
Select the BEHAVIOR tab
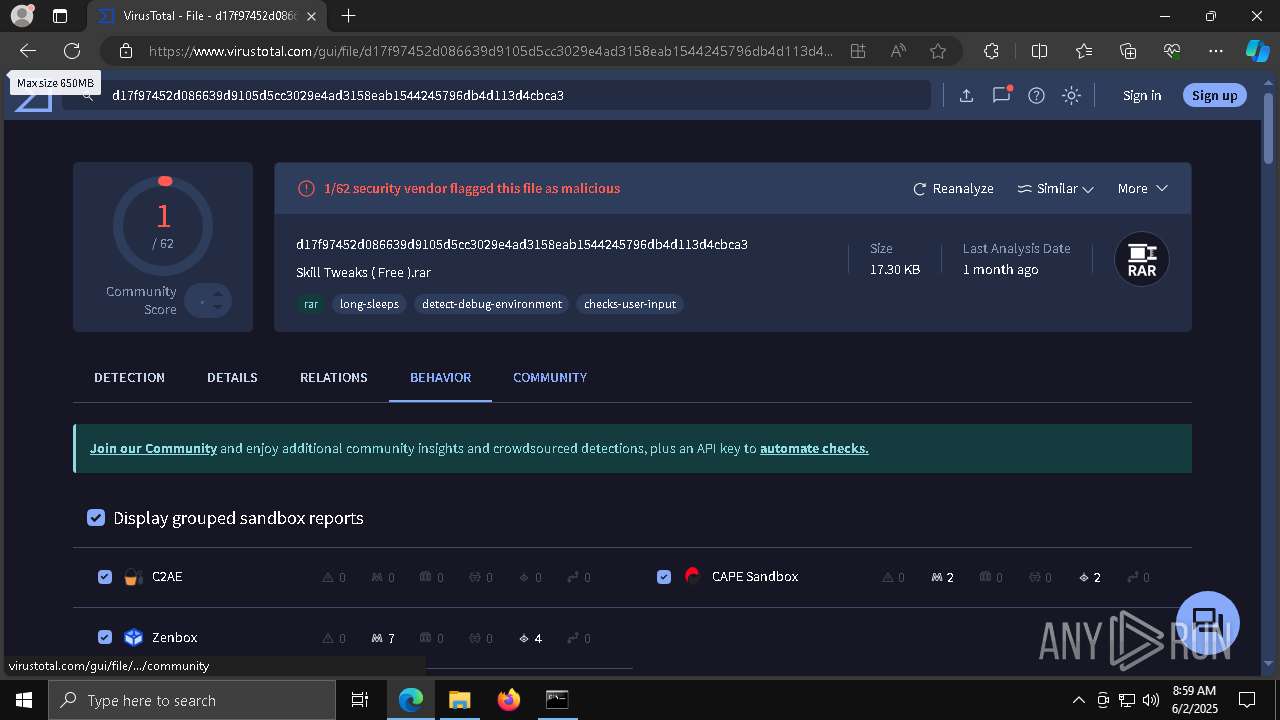click(440, 377)
